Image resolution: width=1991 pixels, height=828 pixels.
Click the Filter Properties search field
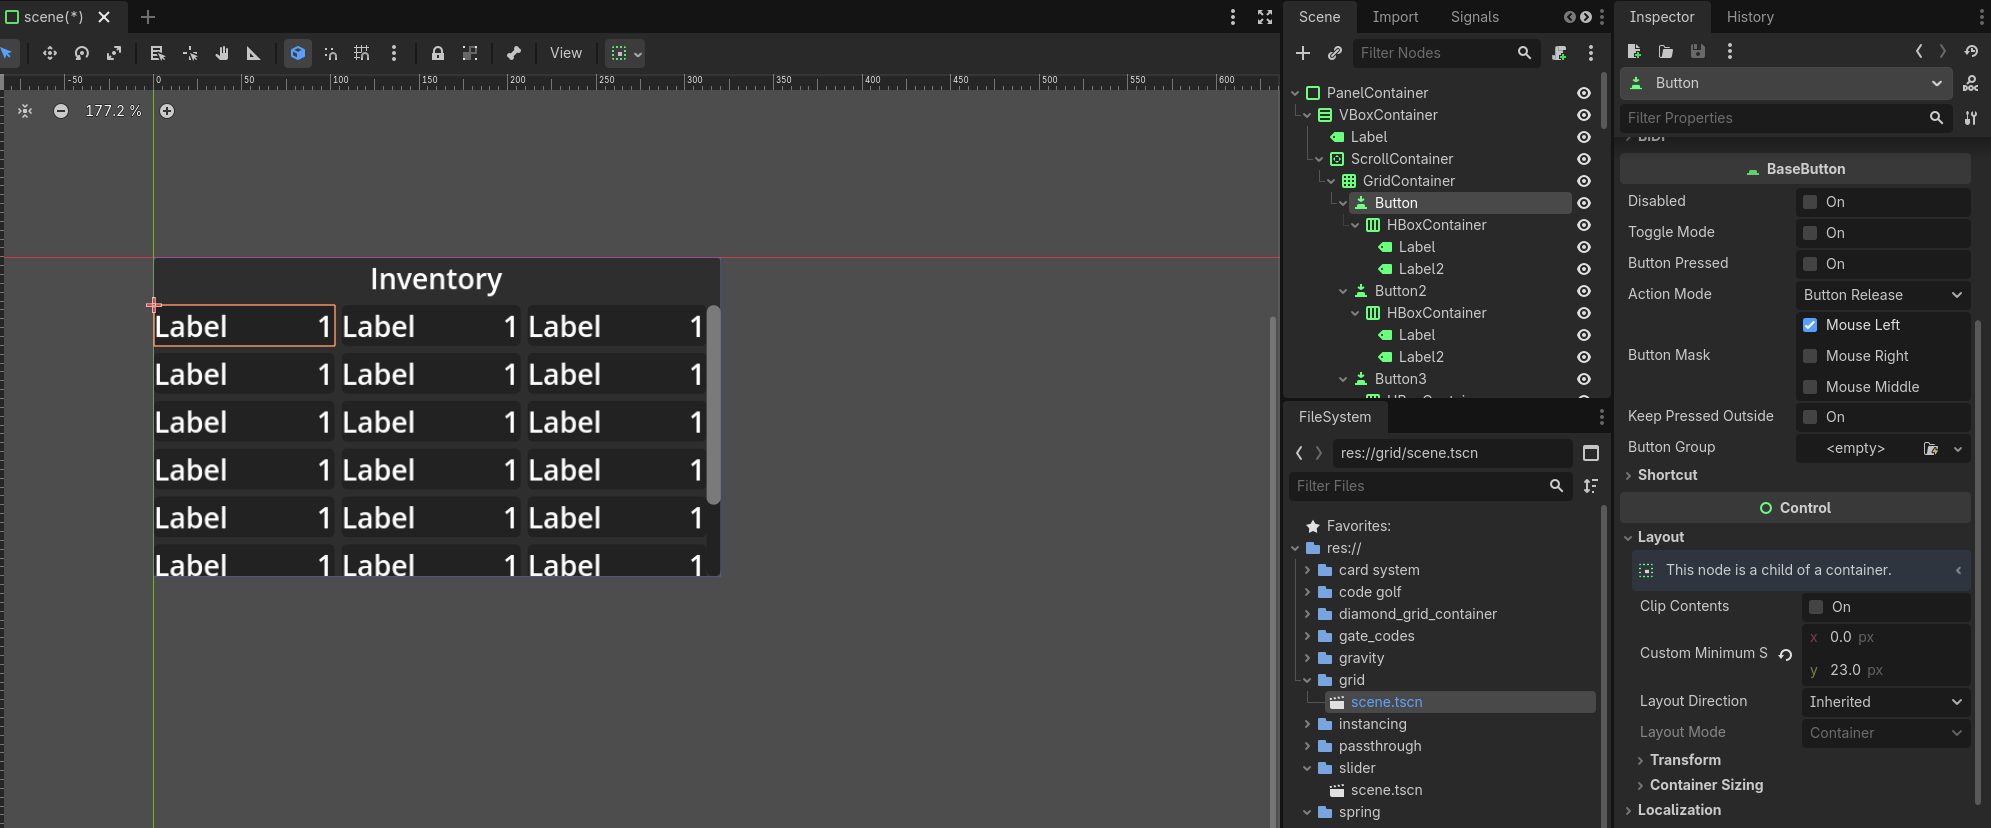coord(1775,118)
